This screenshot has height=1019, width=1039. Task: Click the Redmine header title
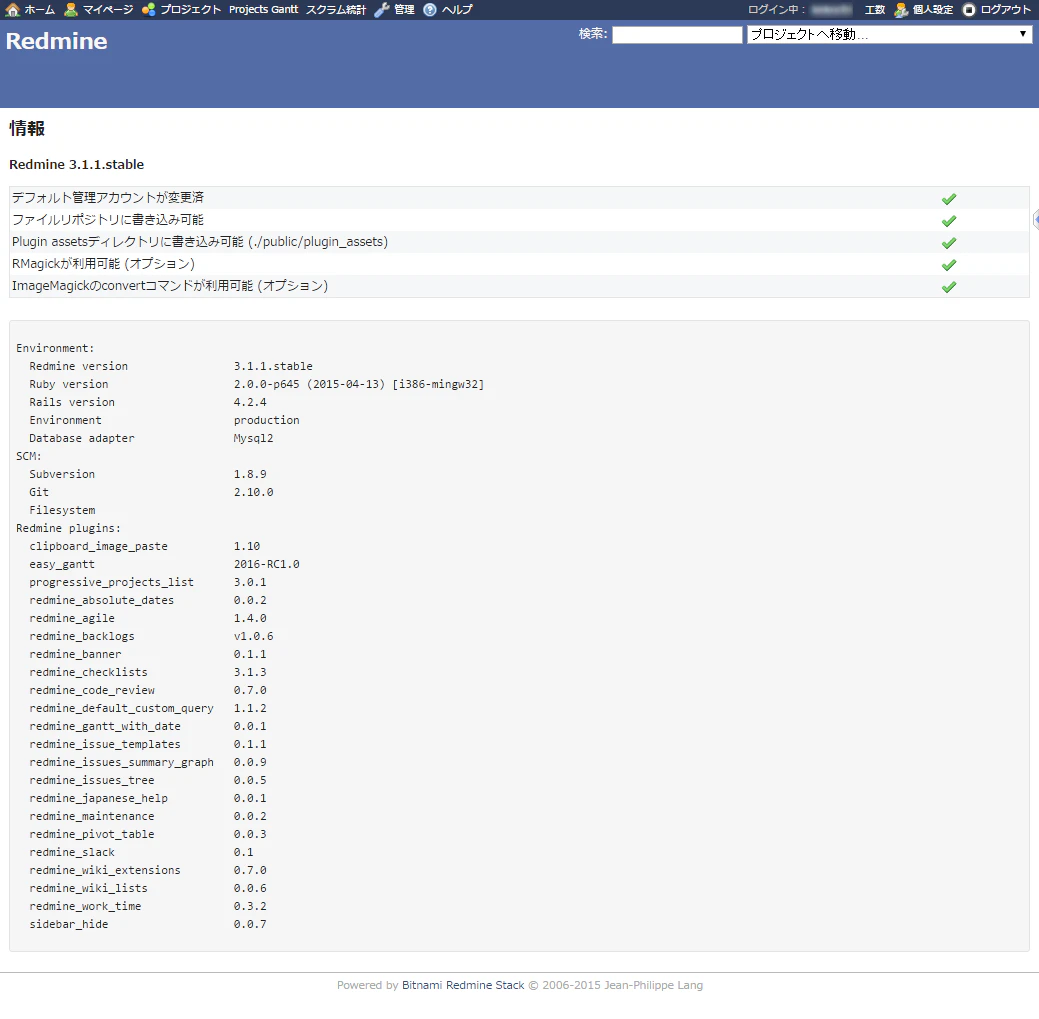57,41
